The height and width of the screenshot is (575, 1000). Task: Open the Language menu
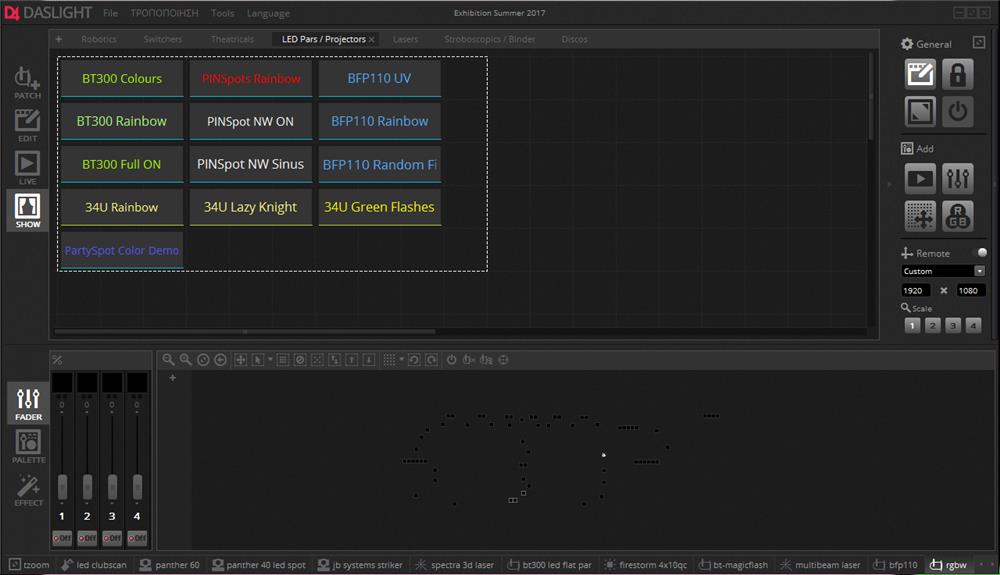(268, 13)
